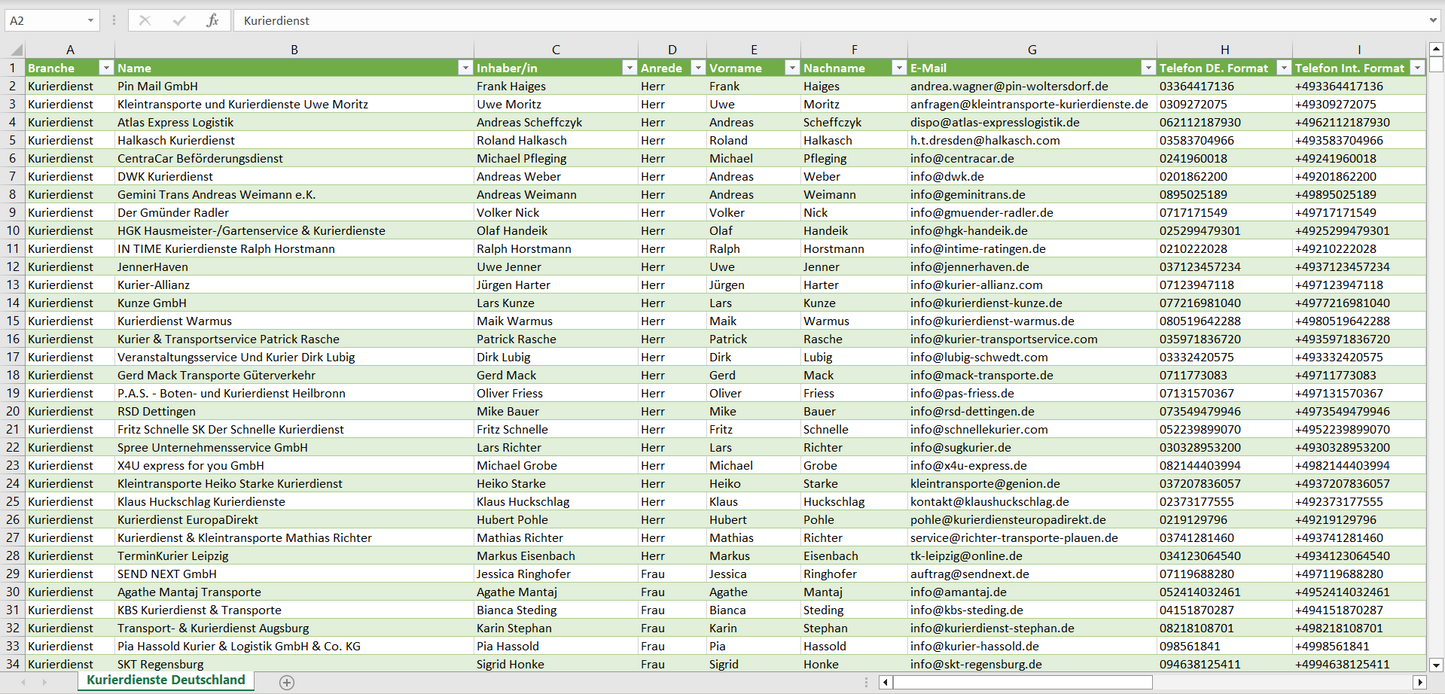Viewport: 1445px width, 694px height.
Task: Open the Name Box dropdown arrow
Action: tap(91, 20)
